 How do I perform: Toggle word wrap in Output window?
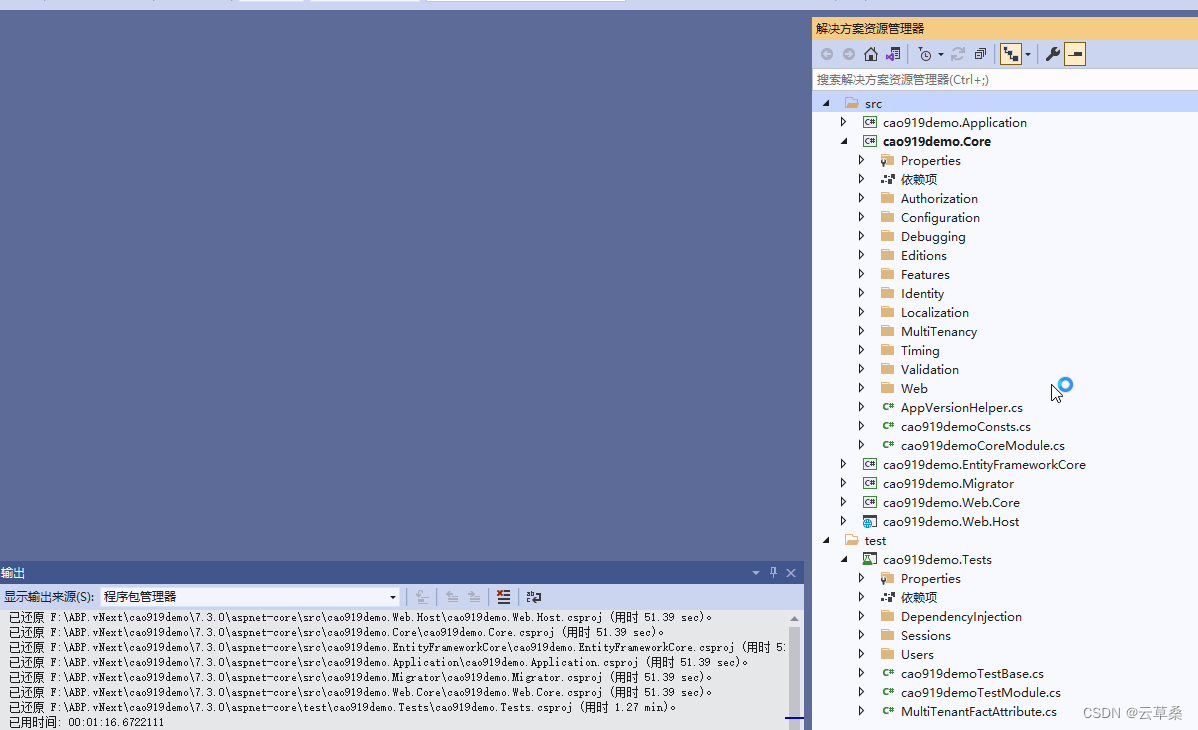(x=533, y=596)
